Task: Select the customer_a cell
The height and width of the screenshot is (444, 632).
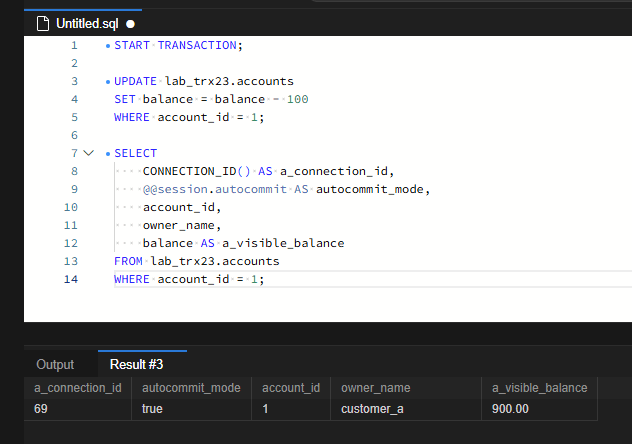Action: (x=406, y=409)
